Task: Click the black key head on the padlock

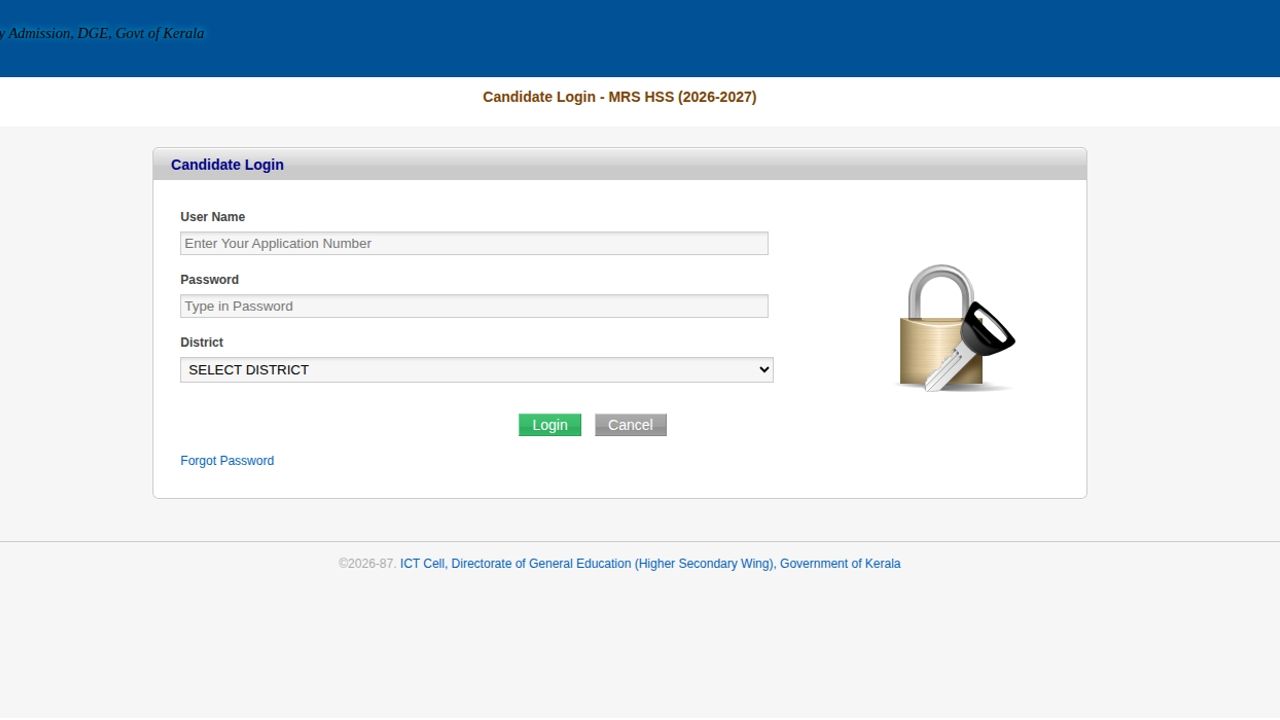Action: 988,329
